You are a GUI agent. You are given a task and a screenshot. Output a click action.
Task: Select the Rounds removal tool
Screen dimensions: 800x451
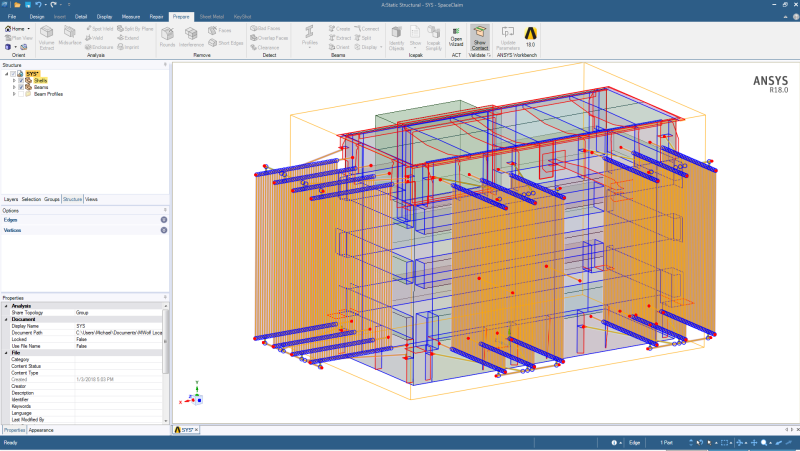(167, 37)
